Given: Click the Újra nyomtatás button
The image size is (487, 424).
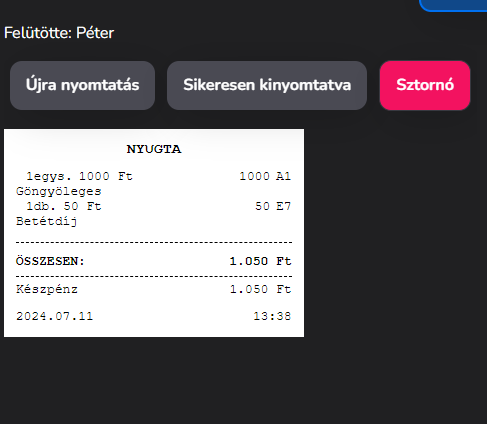Looking at the screenshot, I should pyautogui.click(x=82, y=85).
